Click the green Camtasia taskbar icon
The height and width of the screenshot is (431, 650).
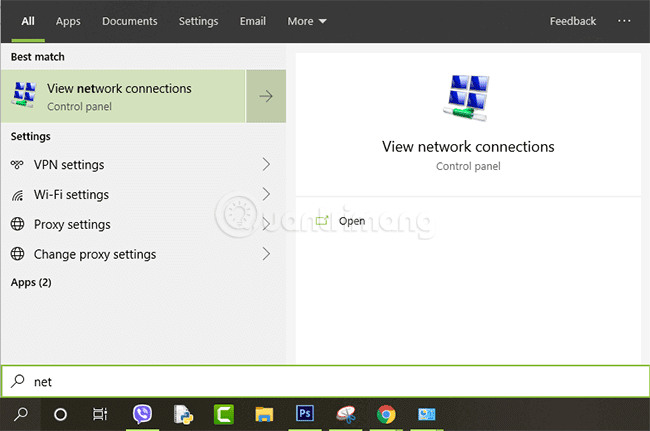click(224, 414)
